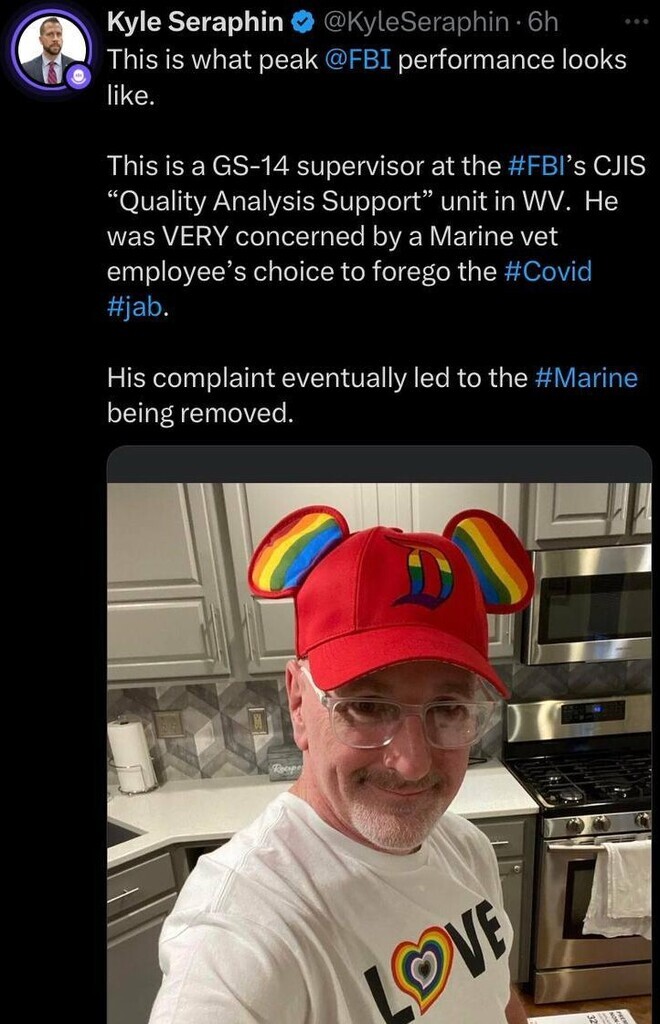Click the dark strip above the photo

(379, 464)
